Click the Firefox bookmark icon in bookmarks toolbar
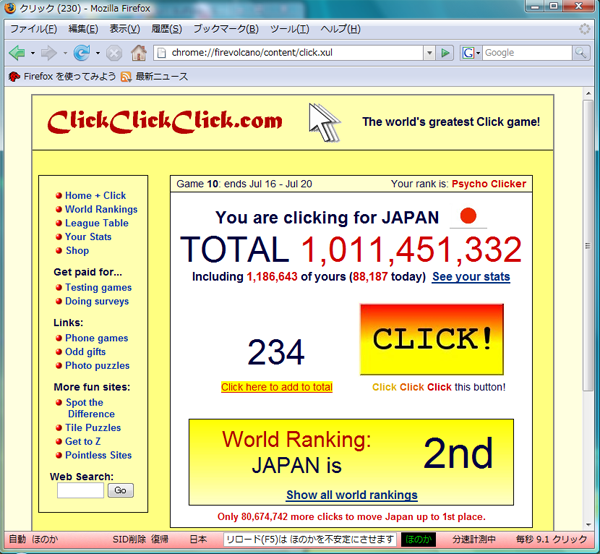The height and width of the screenshot is (554, 600). tap(15, 77)
